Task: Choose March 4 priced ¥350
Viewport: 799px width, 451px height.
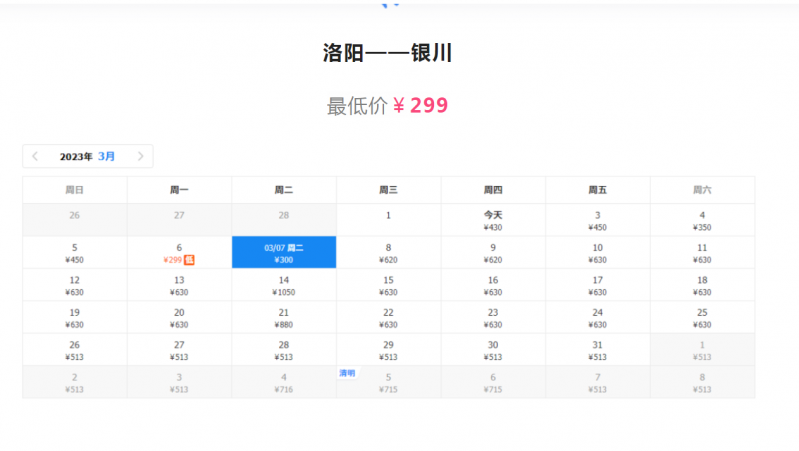Action: tap(702, 221)
